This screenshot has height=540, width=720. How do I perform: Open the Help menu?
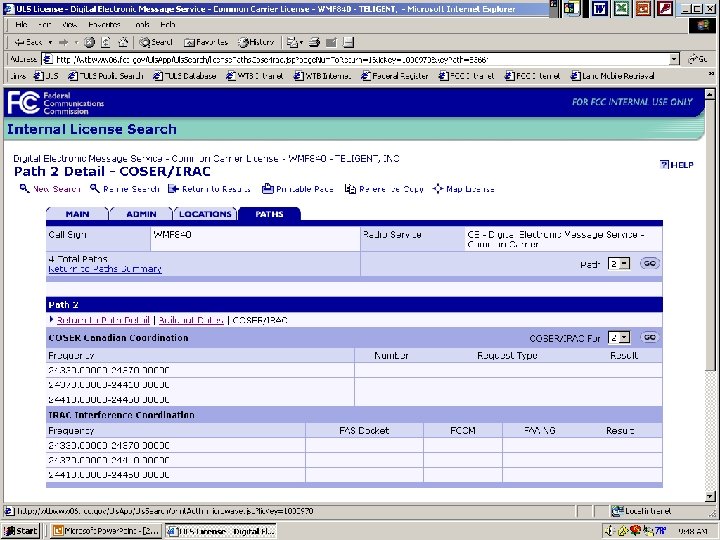click(x=168, y=25)
